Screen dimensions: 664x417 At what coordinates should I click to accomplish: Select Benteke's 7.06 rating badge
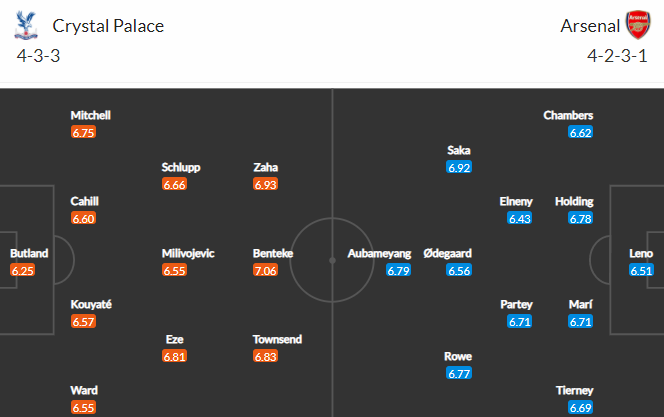266,270
